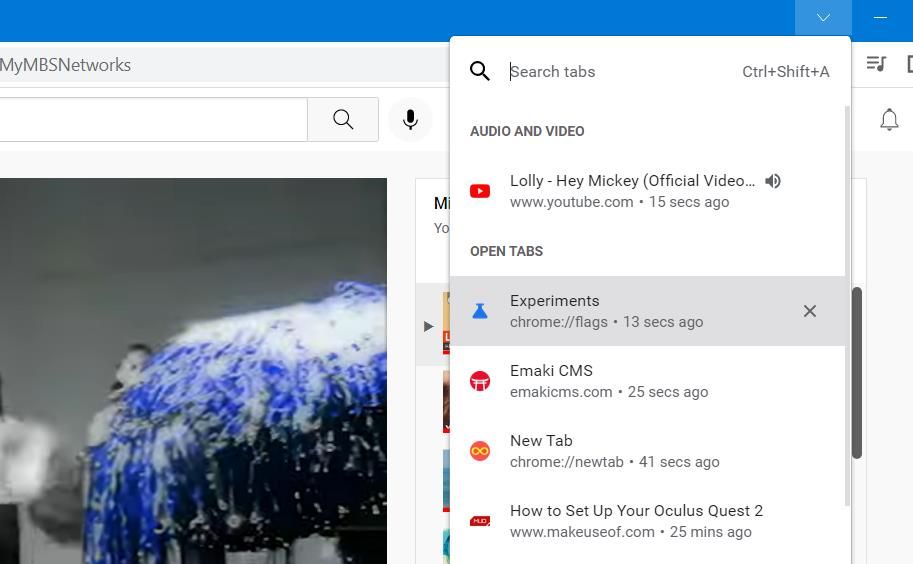Click 'emakicms.com • 25 secs ago' text
Viewport: 913px width, 564px height.
608,392
